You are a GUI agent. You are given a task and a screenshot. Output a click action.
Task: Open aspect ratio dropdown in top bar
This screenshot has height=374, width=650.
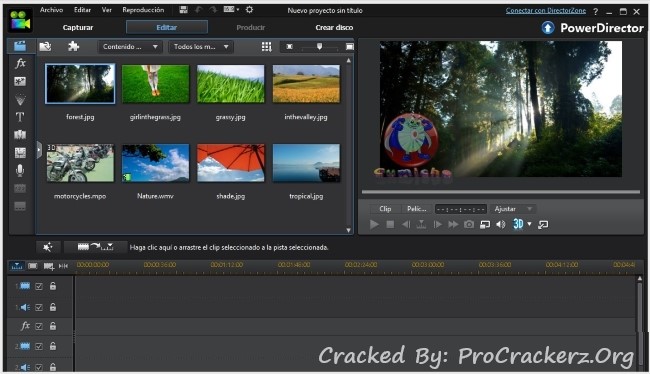[231, 9]
